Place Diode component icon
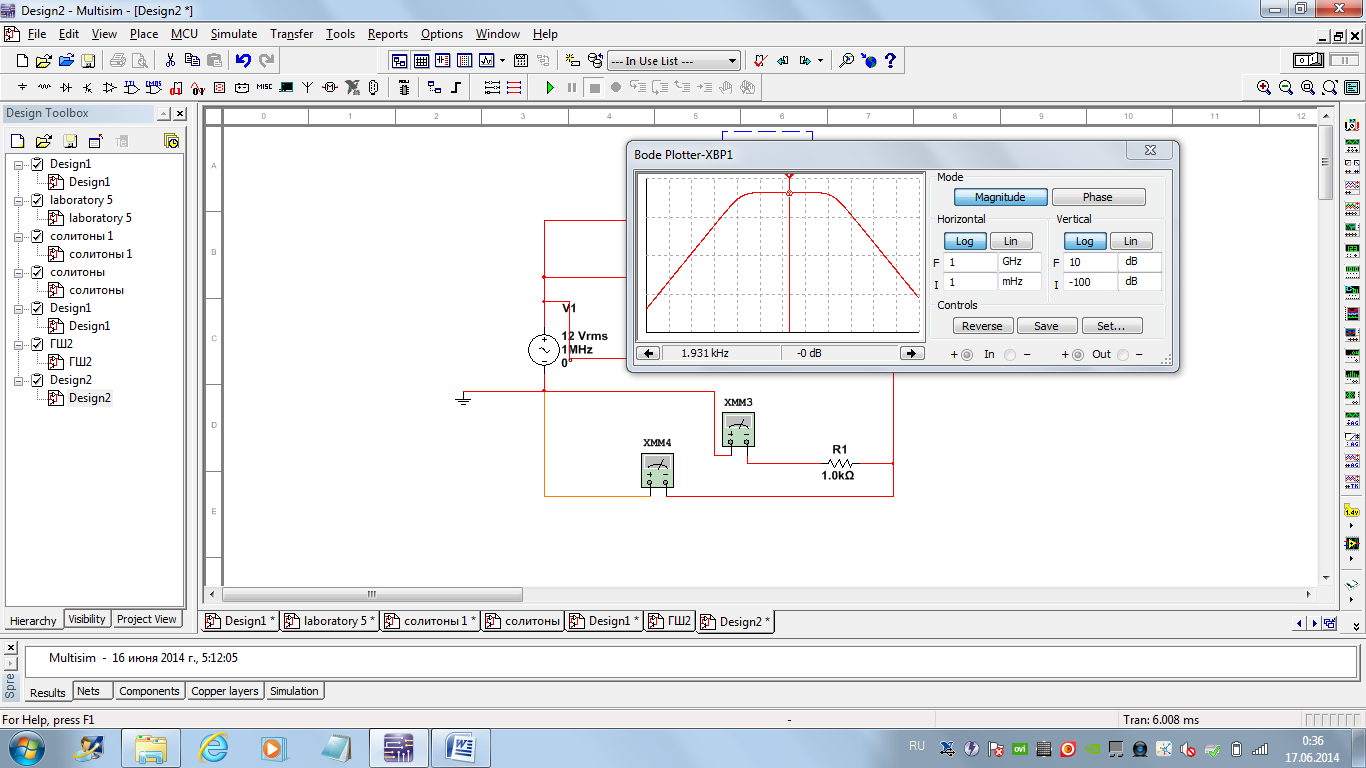The height and width of the screenshot is (768, 1366). coord(66,88)
